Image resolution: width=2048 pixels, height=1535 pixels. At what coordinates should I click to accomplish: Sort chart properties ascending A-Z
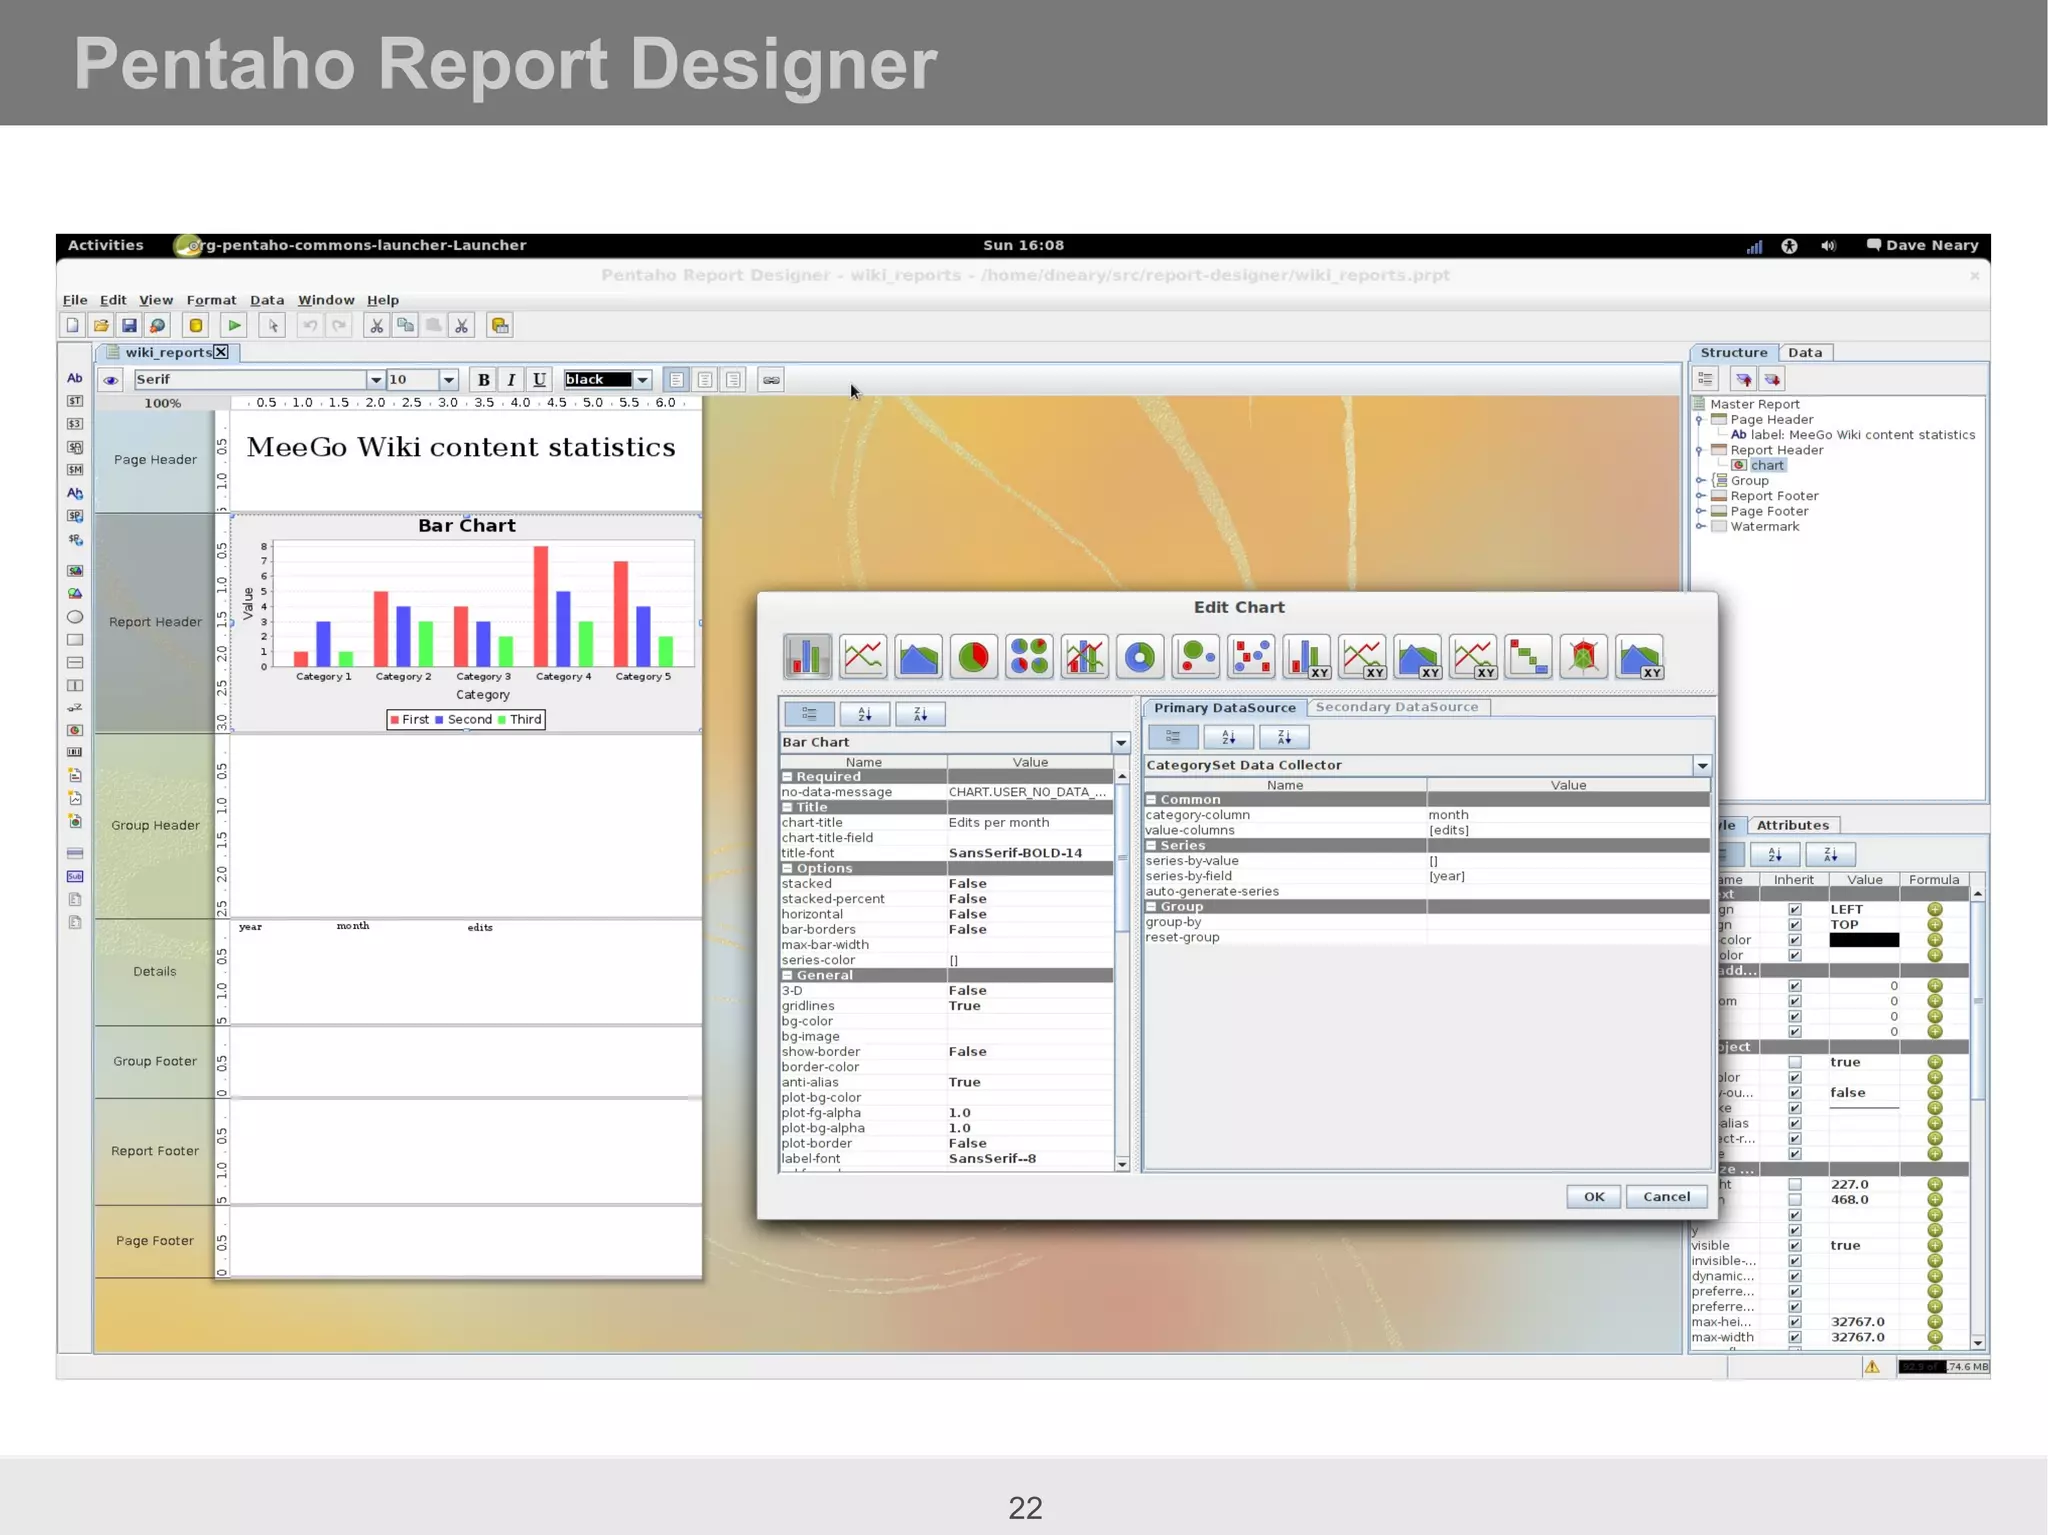tap(865, 714)
